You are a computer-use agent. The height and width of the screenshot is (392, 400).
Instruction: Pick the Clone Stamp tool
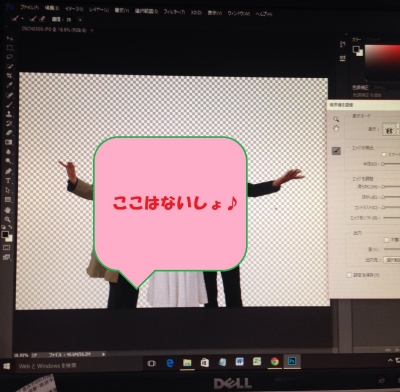[9, 114]
